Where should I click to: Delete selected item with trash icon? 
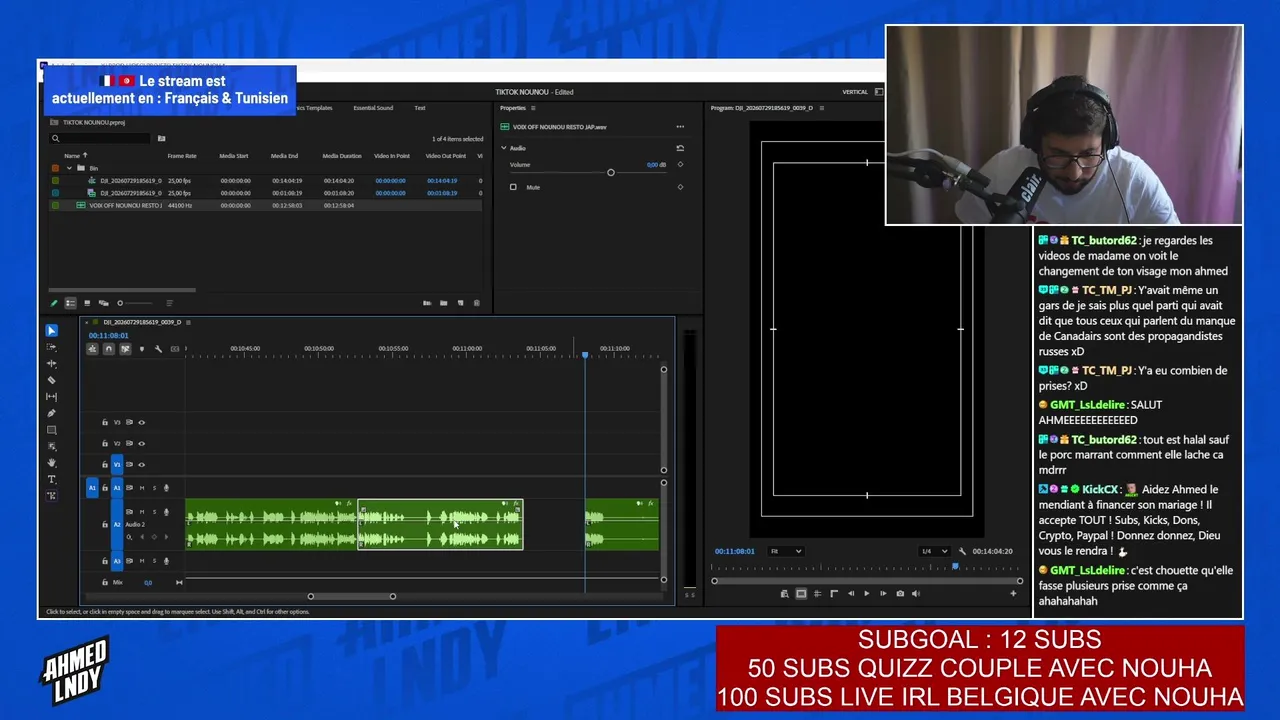pos(477,303)
